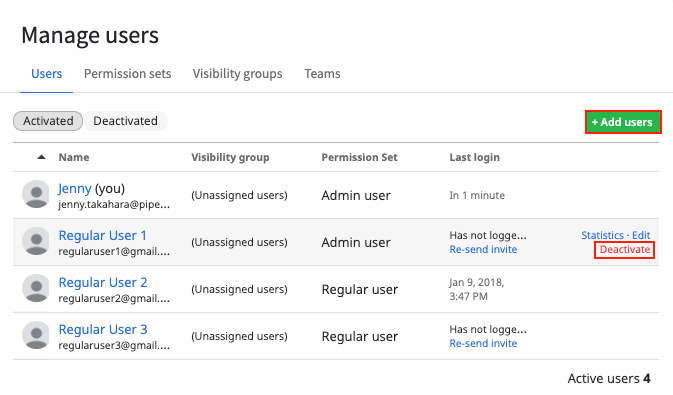The image size is (673, 395).
Task: Click the regularuser3@gmail email text
Action: coord(114,346)
